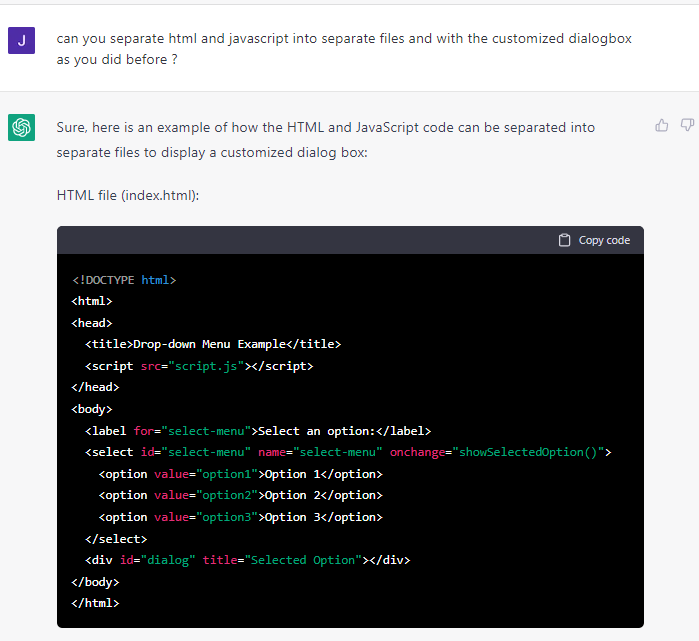699x641 pixels.
Task: Click the opening '<head>' code line
Action: click(x=92, y=323)
